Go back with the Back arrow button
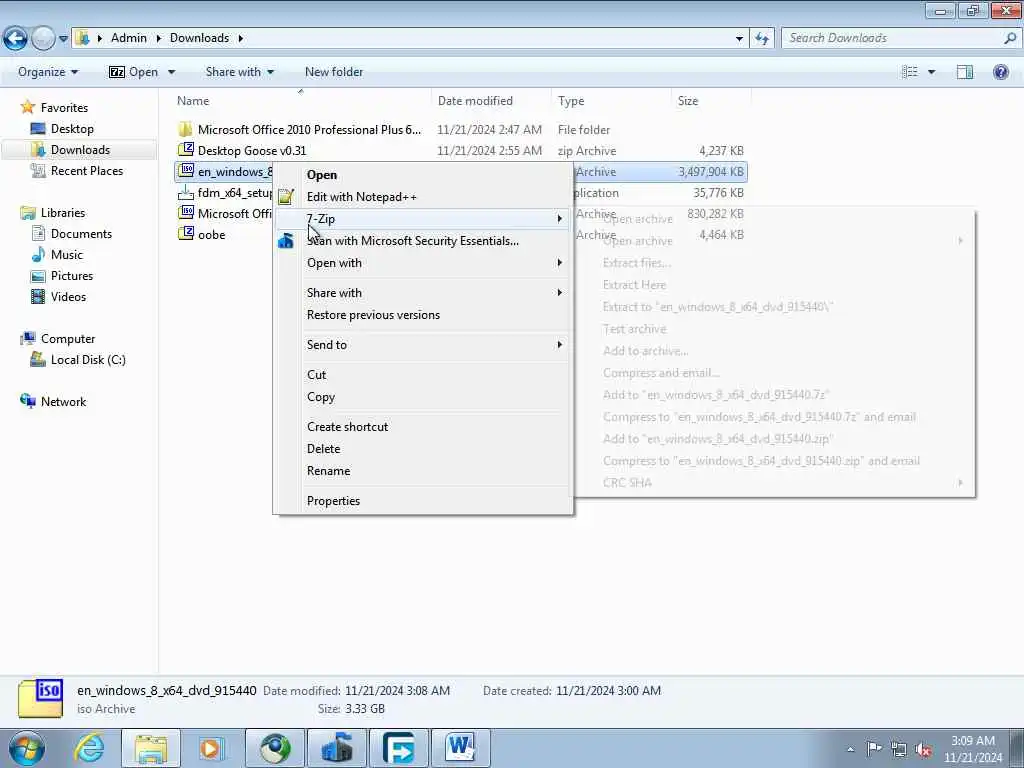The image size is (1024, 768). click(x=15, y=38)
